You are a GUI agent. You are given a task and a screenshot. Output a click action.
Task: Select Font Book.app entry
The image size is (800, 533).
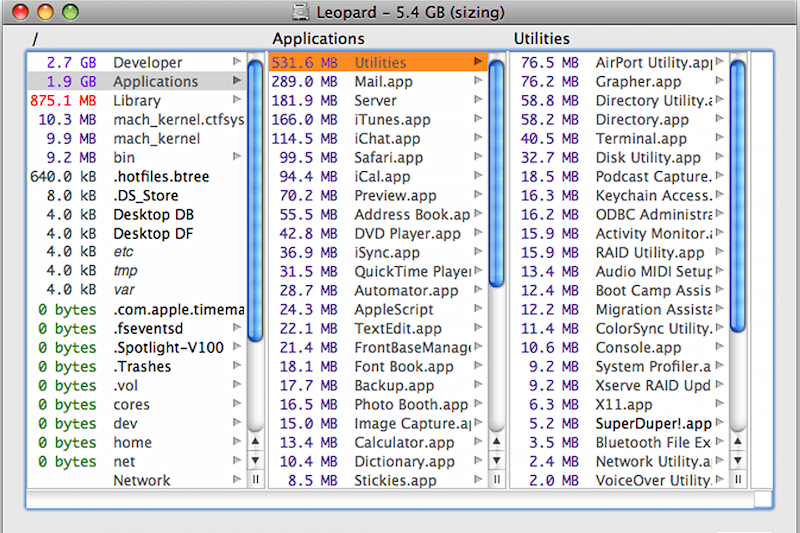tap(378, 366)
